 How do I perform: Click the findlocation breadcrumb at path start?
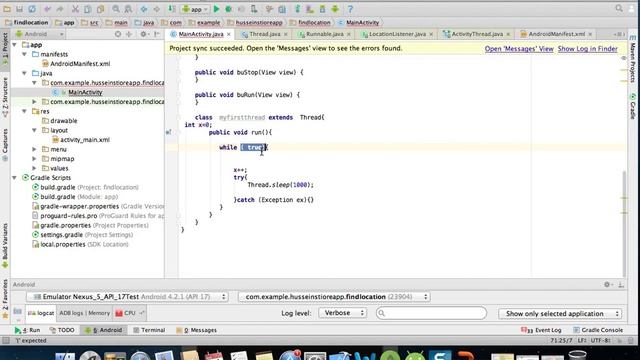click(27, 23)
